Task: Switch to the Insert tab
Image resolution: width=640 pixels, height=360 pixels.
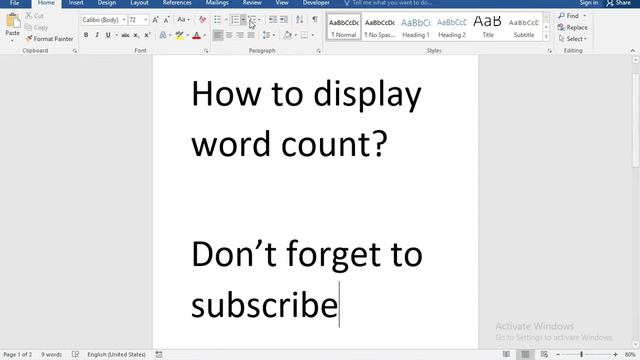Action: (x=76, y=3)
